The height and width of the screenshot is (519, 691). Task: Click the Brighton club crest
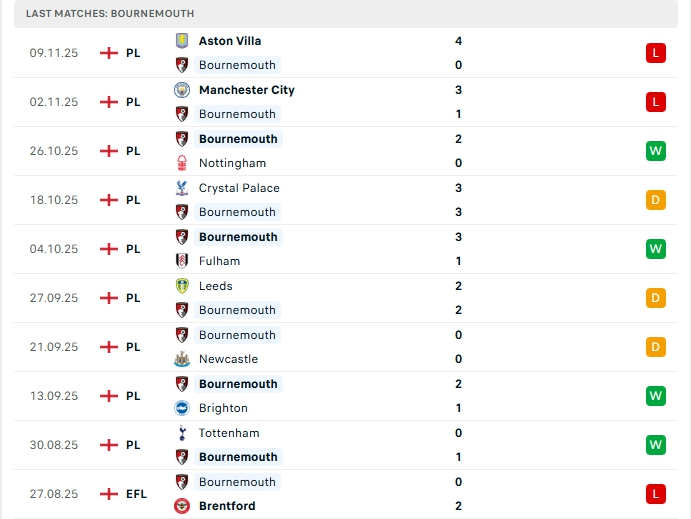coord(182,408)
